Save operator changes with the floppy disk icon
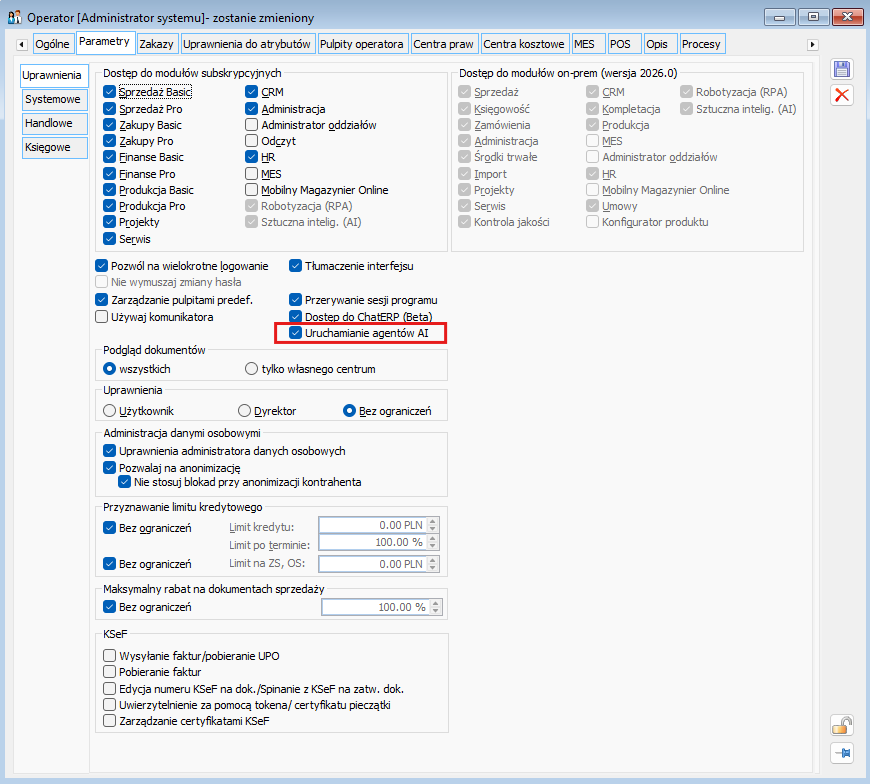This screenshot has width=870, height=784. [x=842, y=69]
